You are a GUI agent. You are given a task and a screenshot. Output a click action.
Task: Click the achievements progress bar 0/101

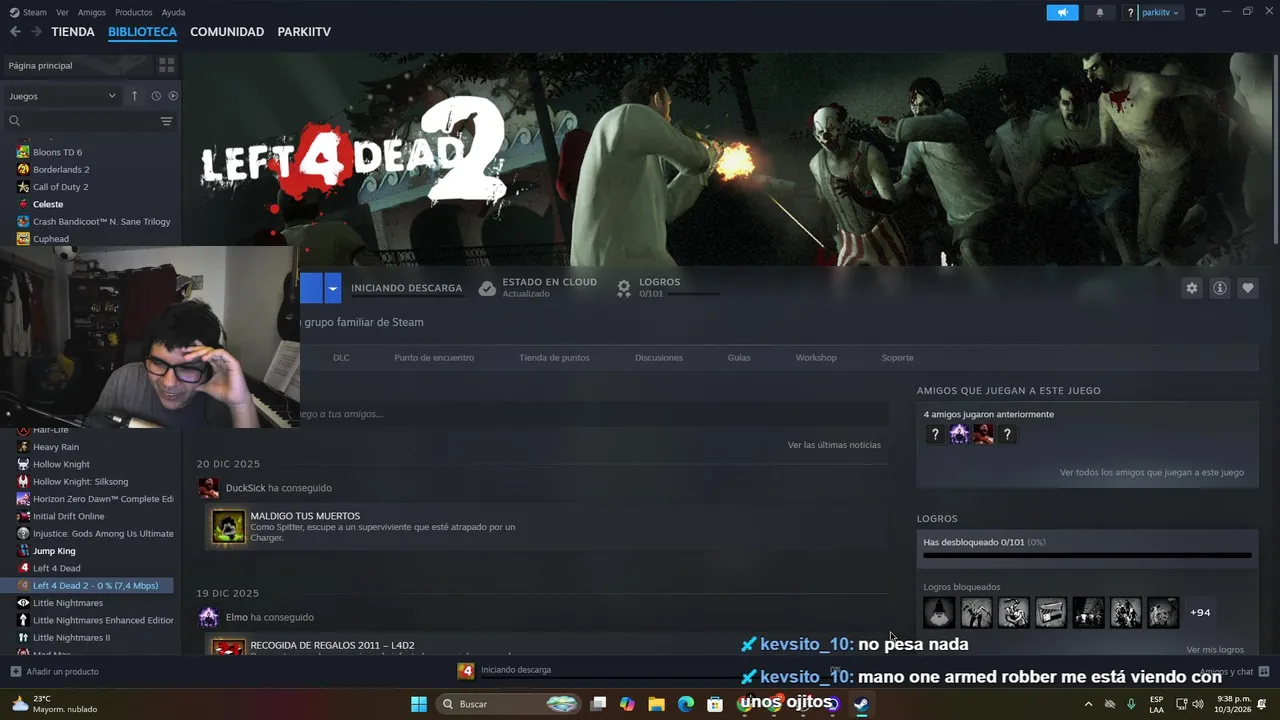tap(1087, 555)
